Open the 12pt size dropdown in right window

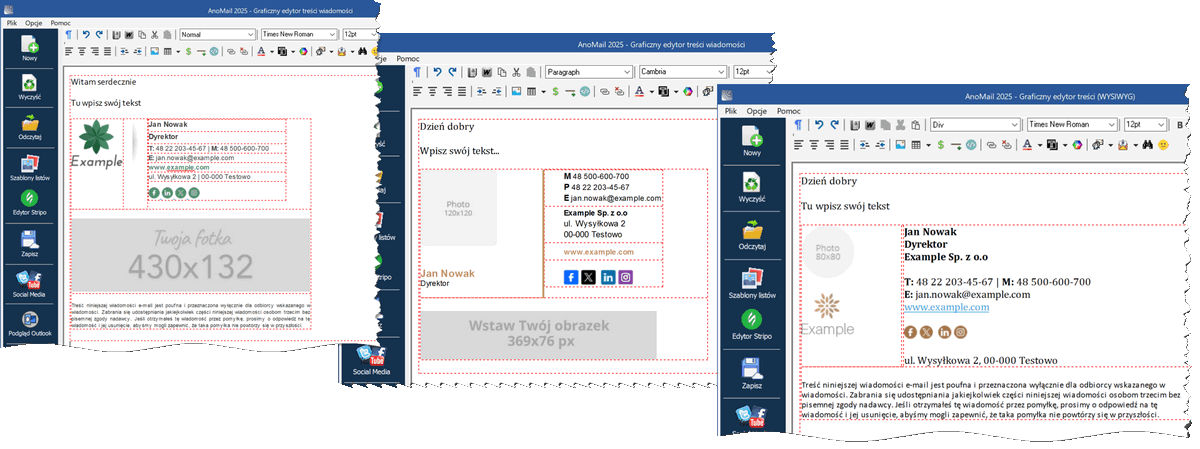click(x=1144, y=125)
